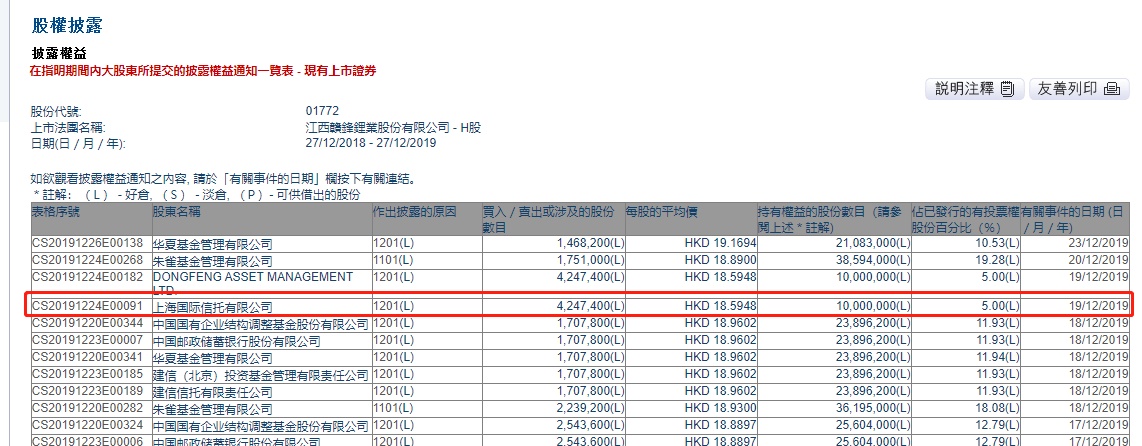Viewport: 1142px width, 446px height.
Task: Open event date link in DONGFENG ASSET MANAGEMENT row
Action: pyautogui.click(x=1100, y=277)
